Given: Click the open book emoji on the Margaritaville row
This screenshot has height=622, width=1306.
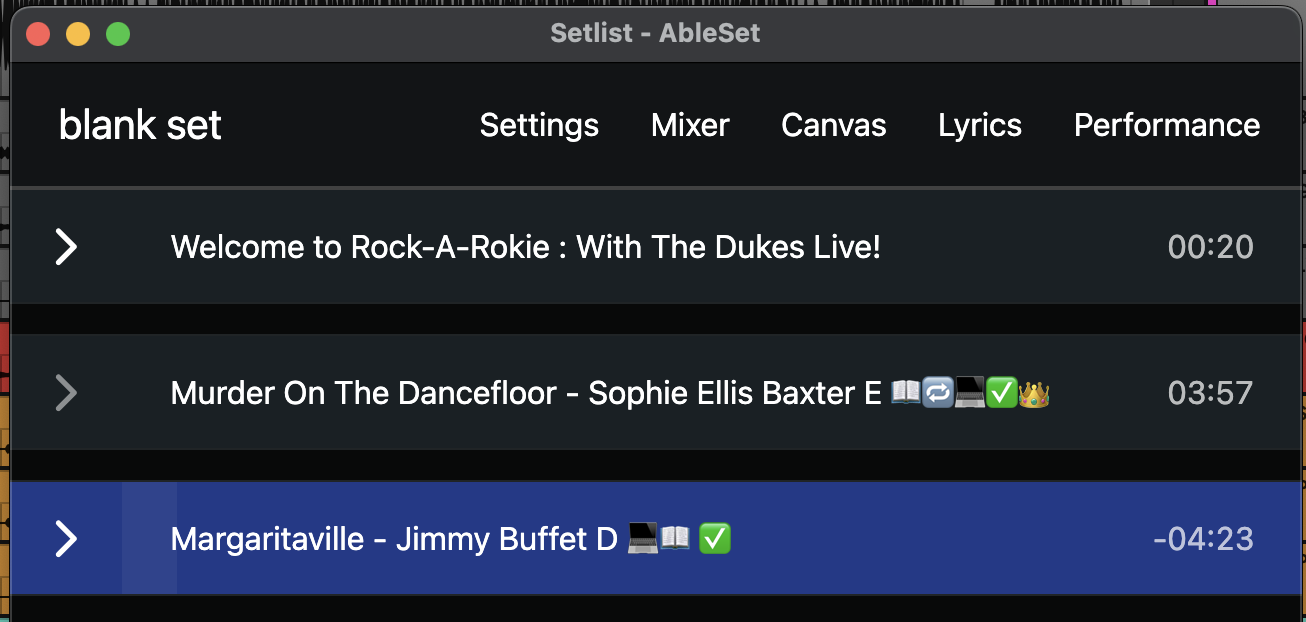Looking at the screenshot, I should 675,540.
